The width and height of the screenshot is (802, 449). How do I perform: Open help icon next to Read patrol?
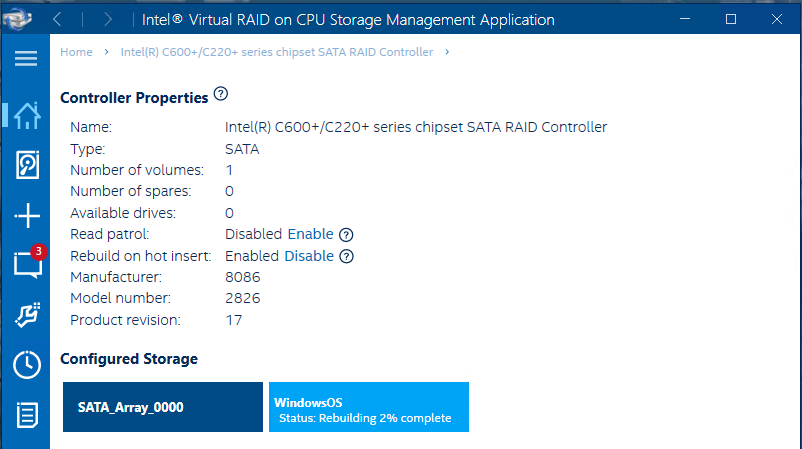click(x=346, y=235)
